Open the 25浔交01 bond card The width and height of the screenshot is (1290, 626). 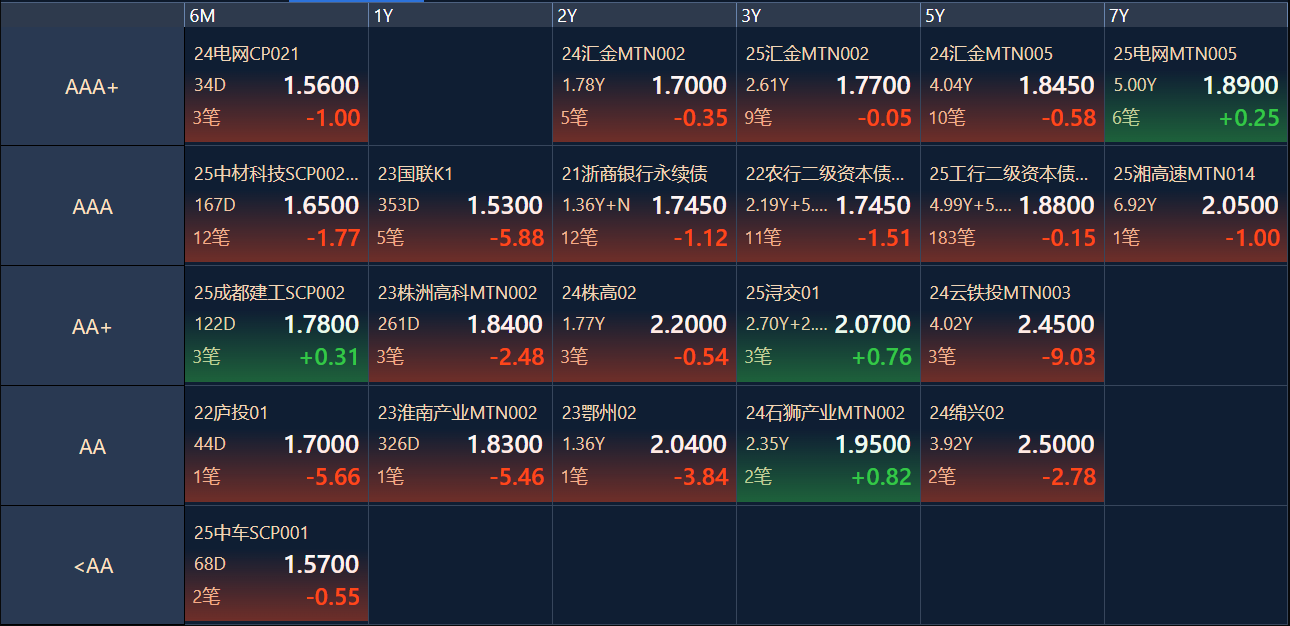(829, 325)
